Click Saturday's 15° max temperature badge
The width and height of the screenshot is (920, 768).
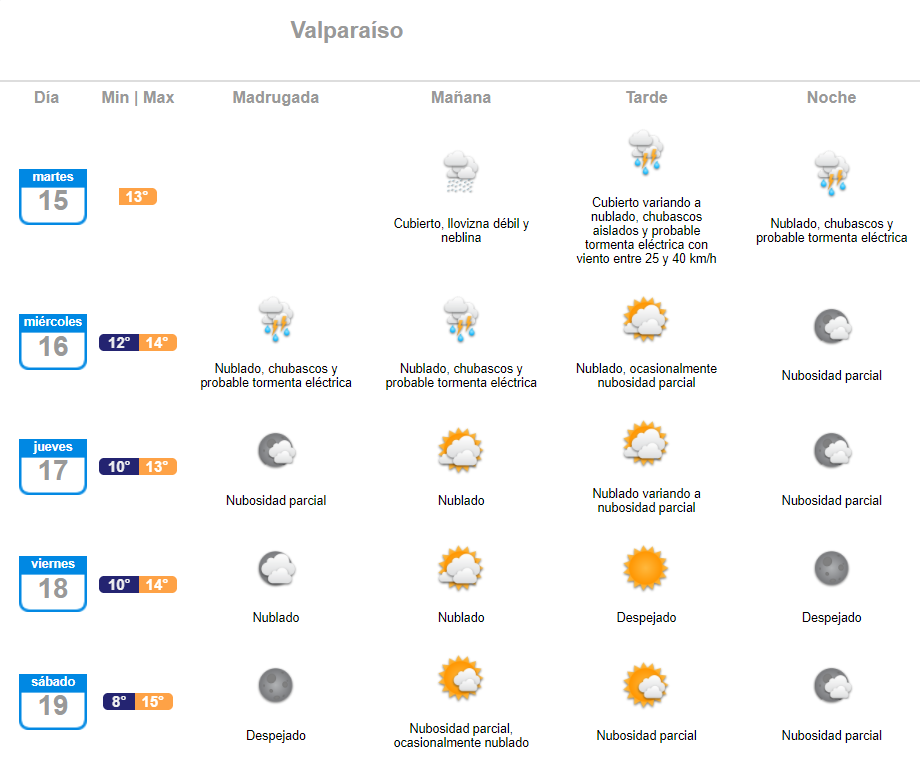[x=154, y=702]
